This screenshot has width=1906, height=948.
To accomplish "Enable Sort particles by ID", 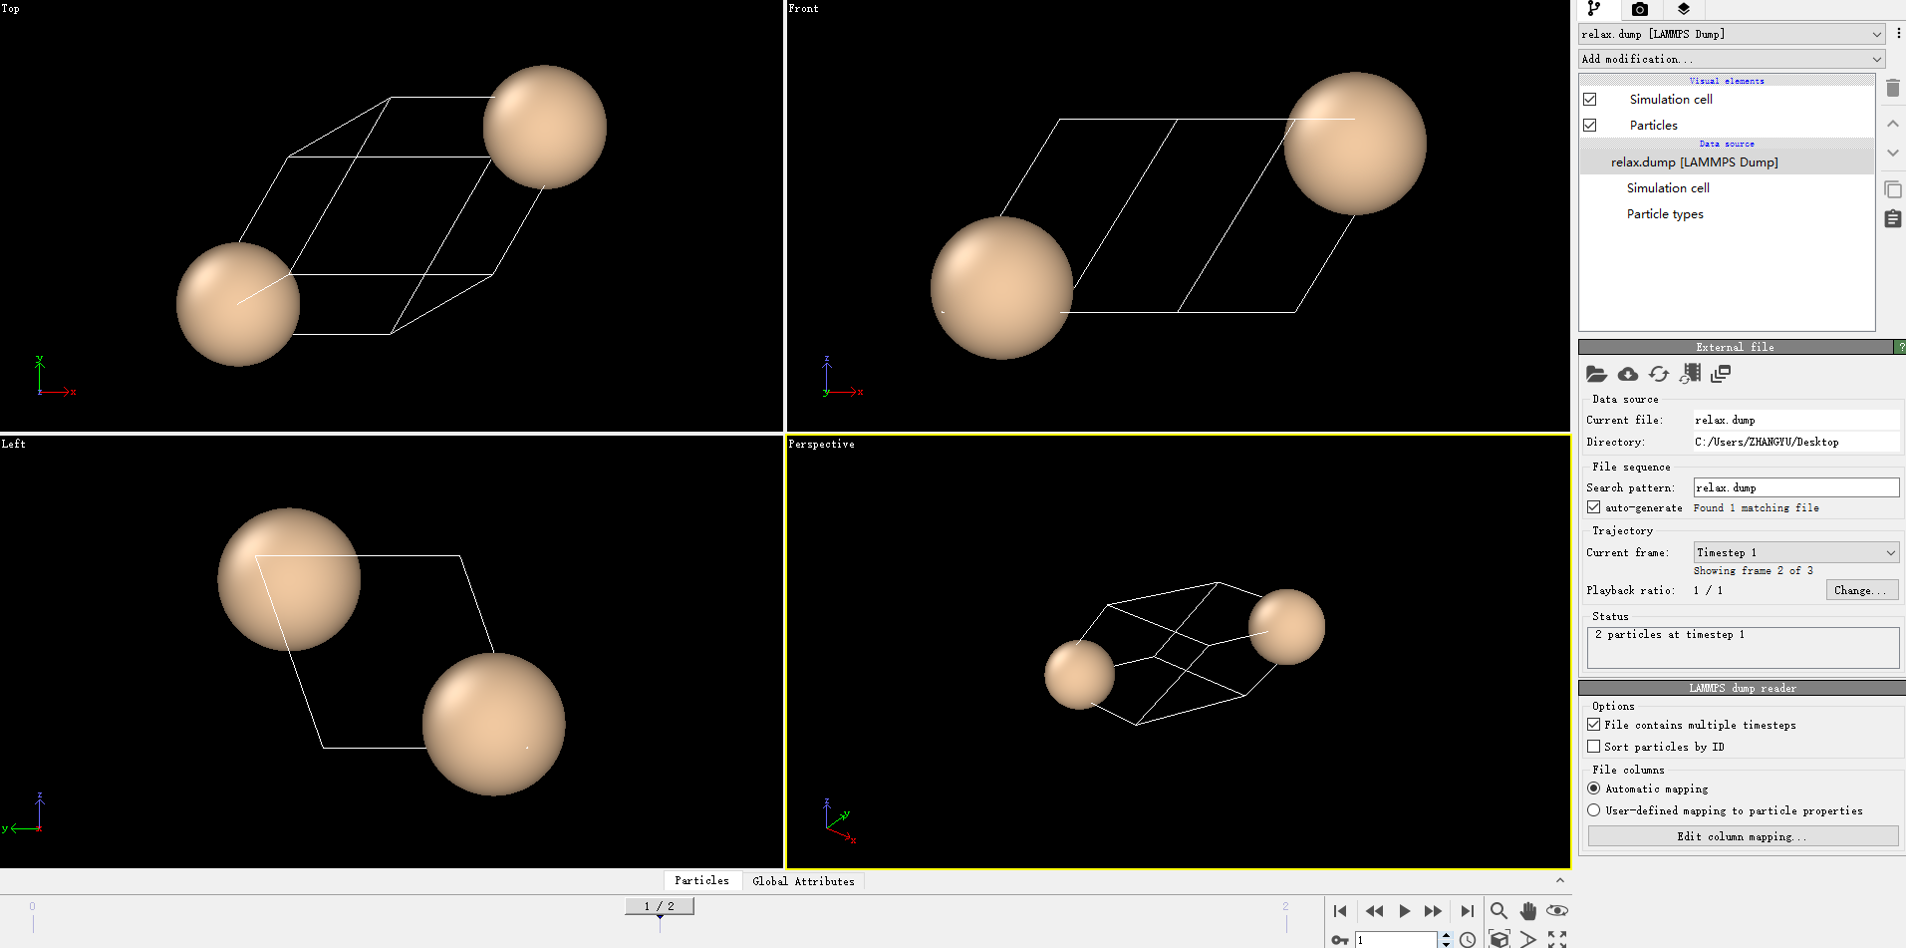I will click(1593, 747).
